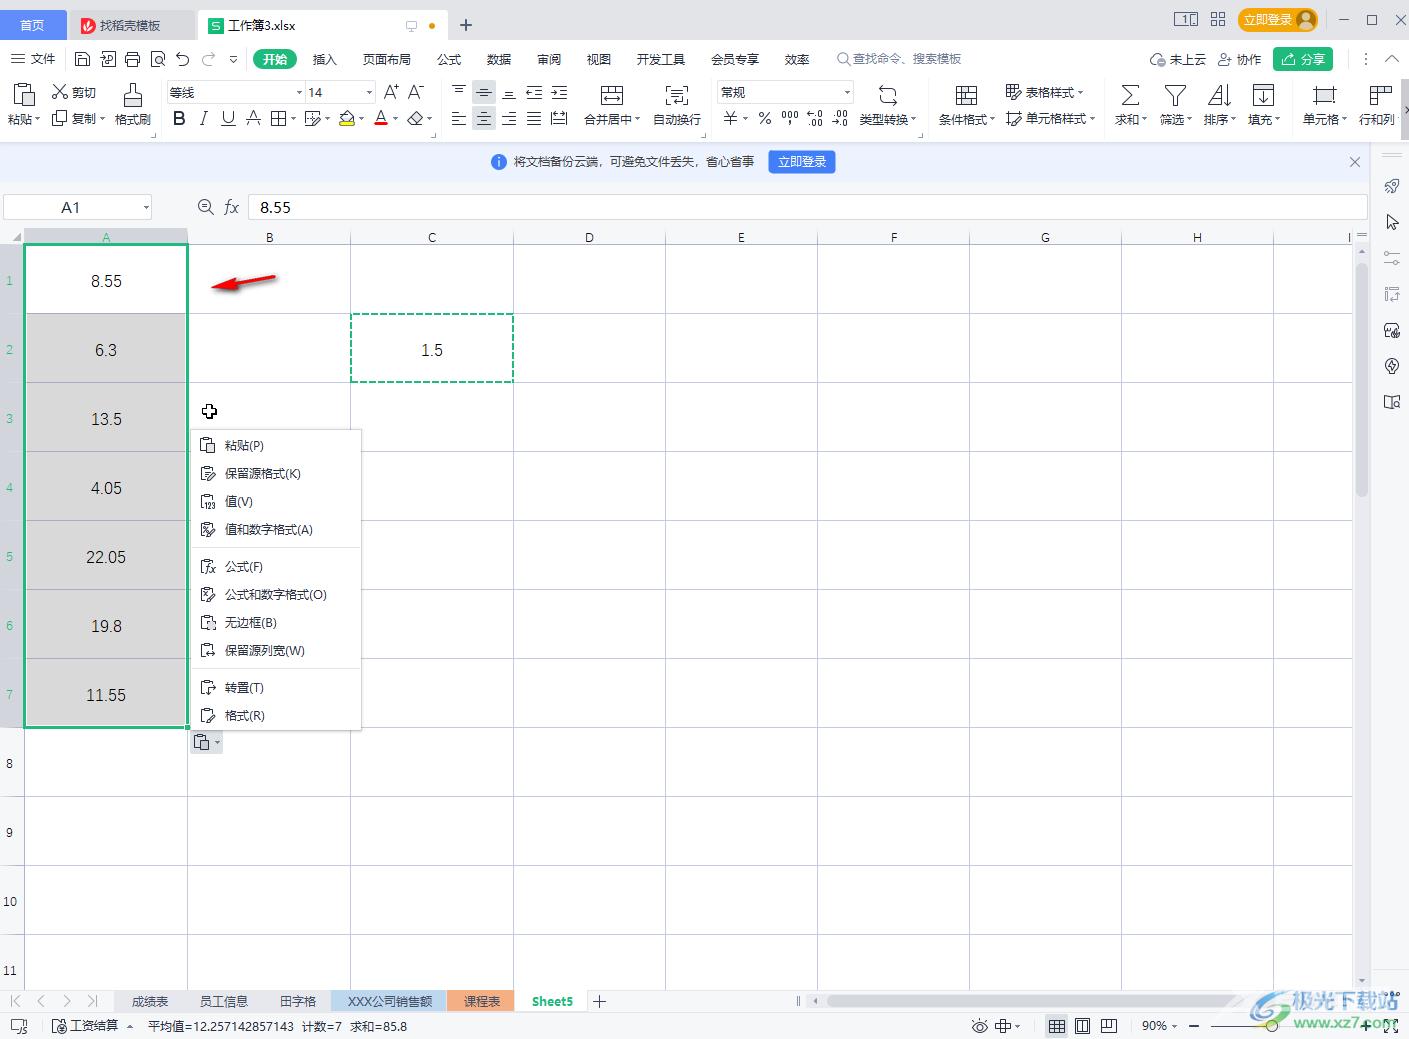Viewport: 1409px width, 1039px height.
Task: Open the font name dropdown (等线)
Action: pos(299,92)
